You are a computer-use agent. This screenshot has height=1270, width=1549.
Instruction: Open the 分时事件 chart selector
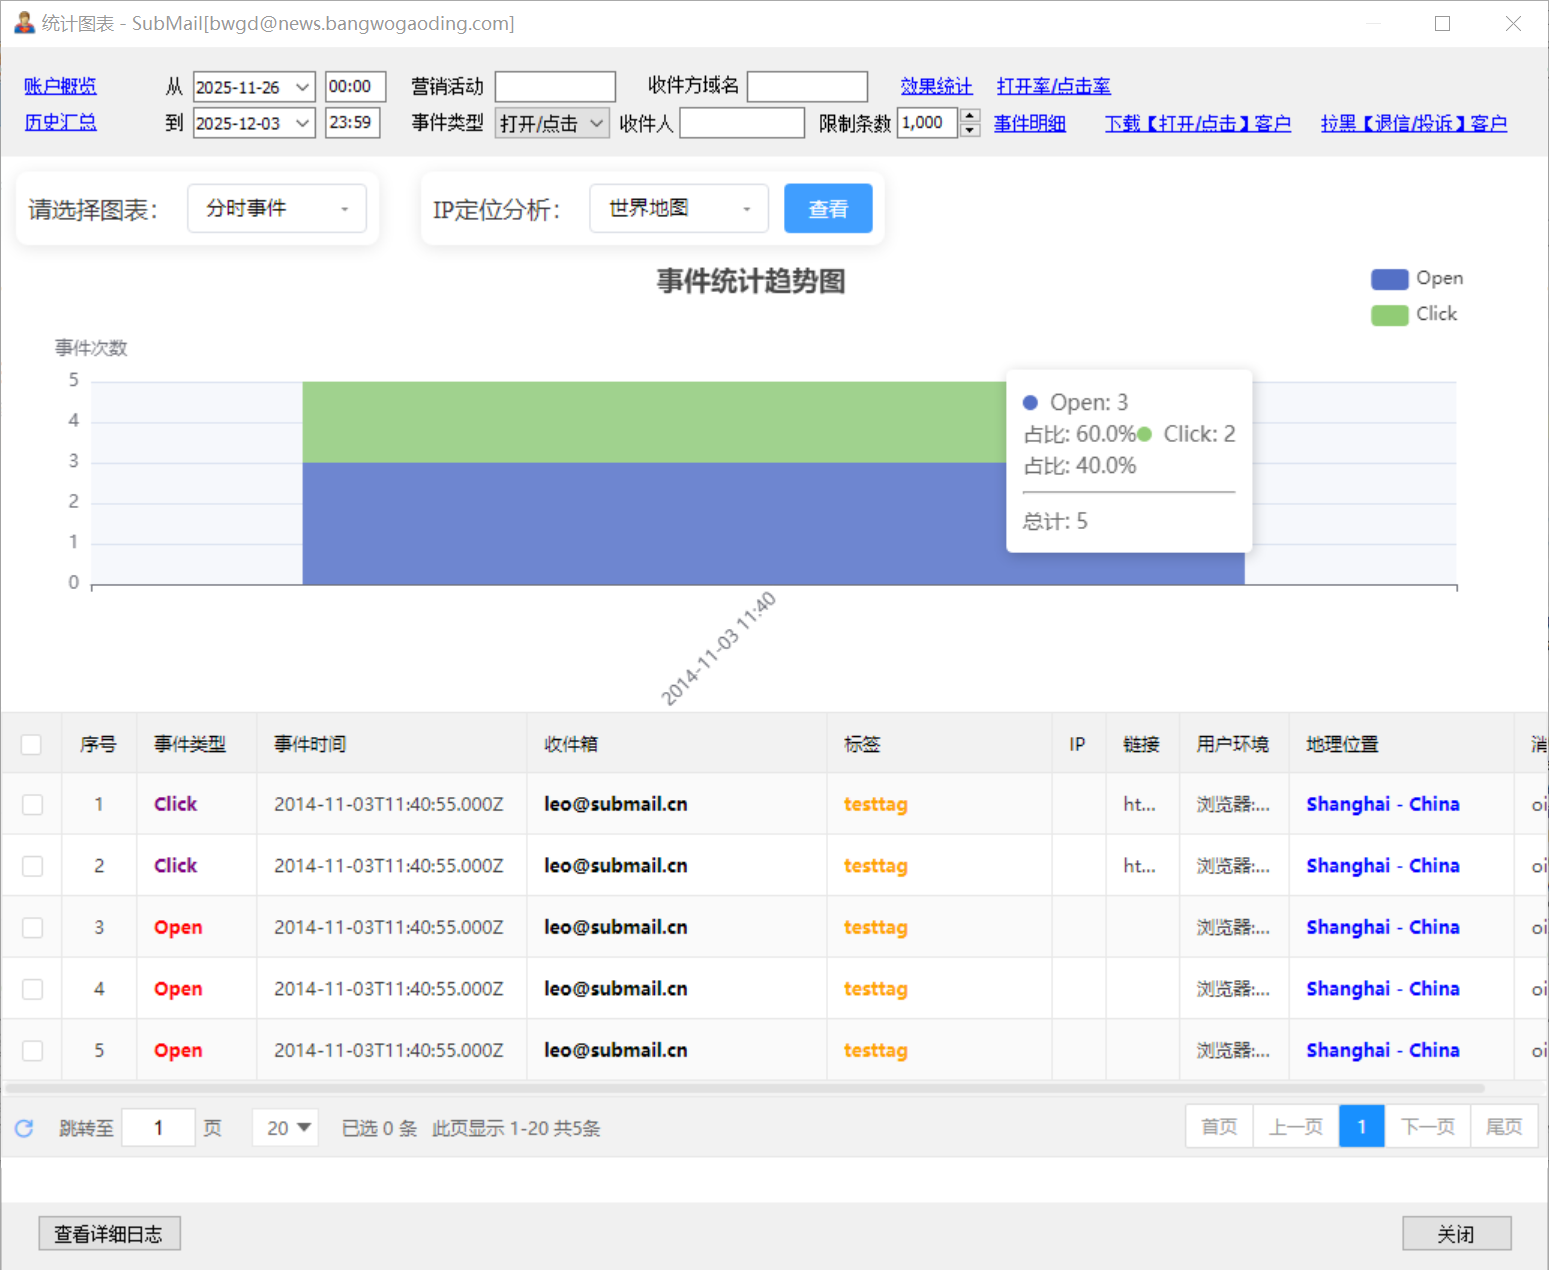[277, 209]
